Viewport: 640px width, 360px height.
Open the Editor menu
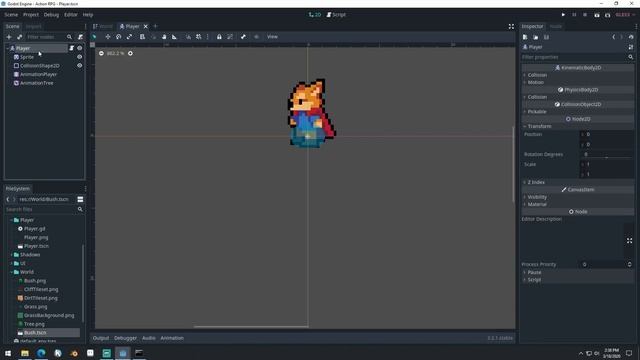tap(71, 15)
